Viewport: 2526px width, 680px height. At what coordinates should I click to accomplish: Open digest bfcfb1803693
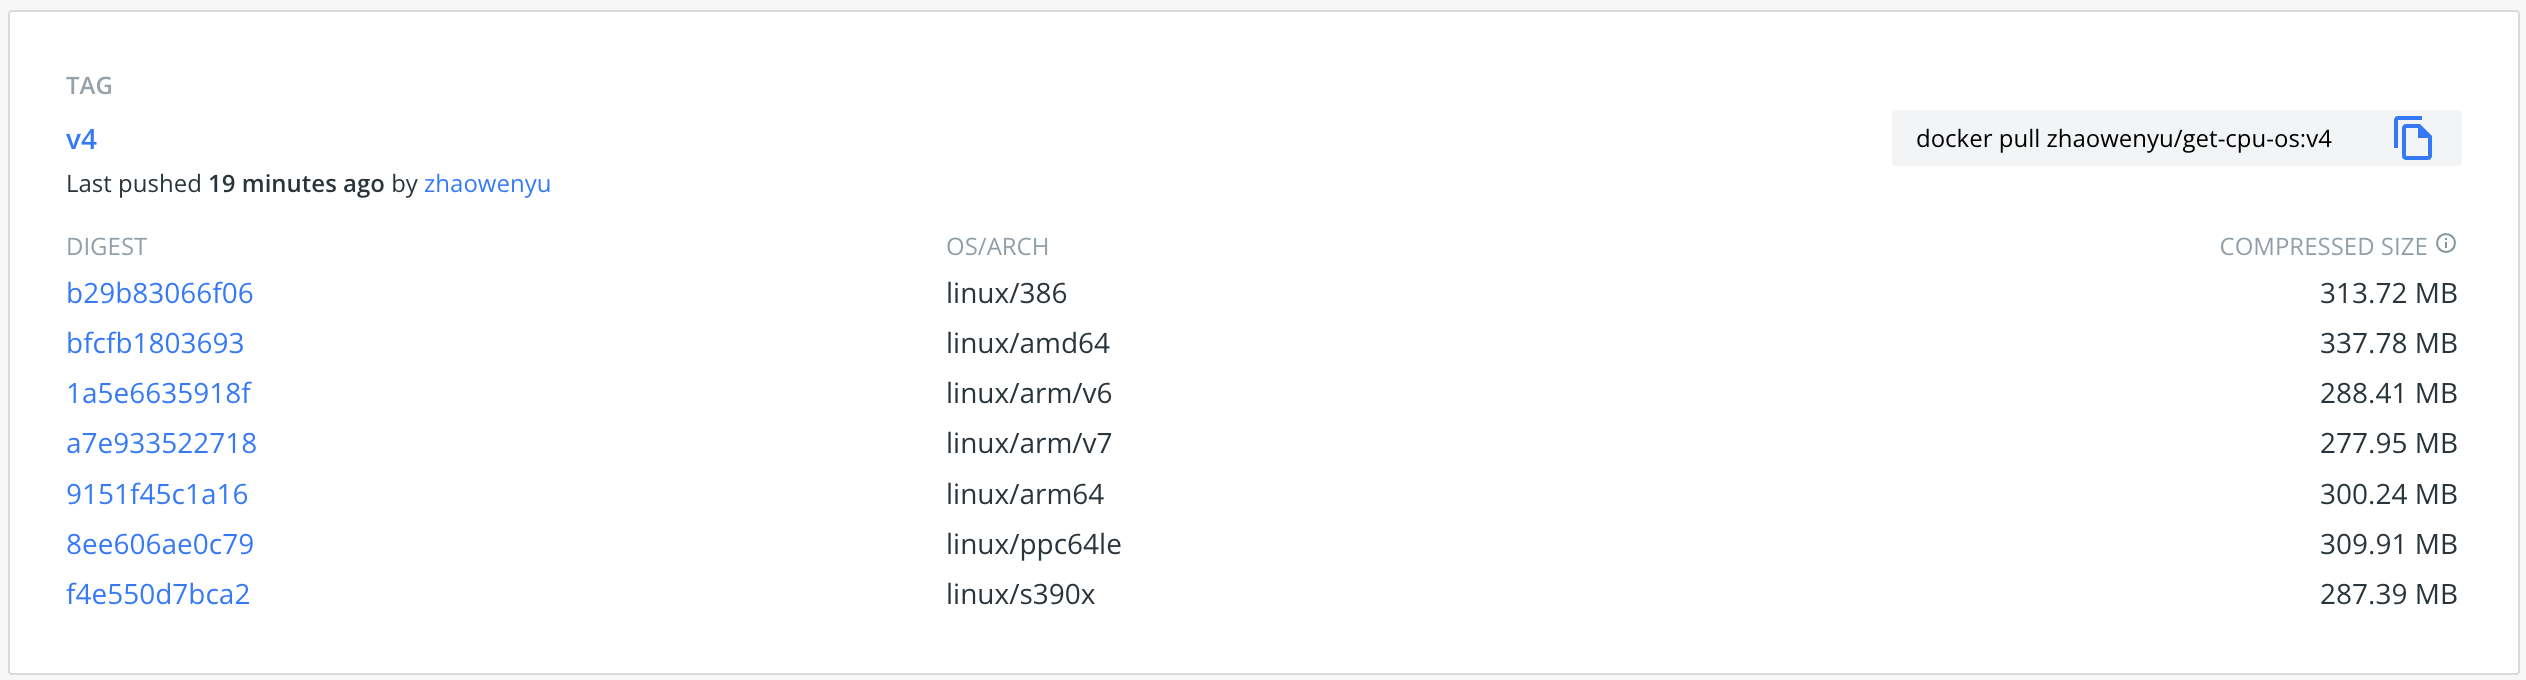coord(154,343)
